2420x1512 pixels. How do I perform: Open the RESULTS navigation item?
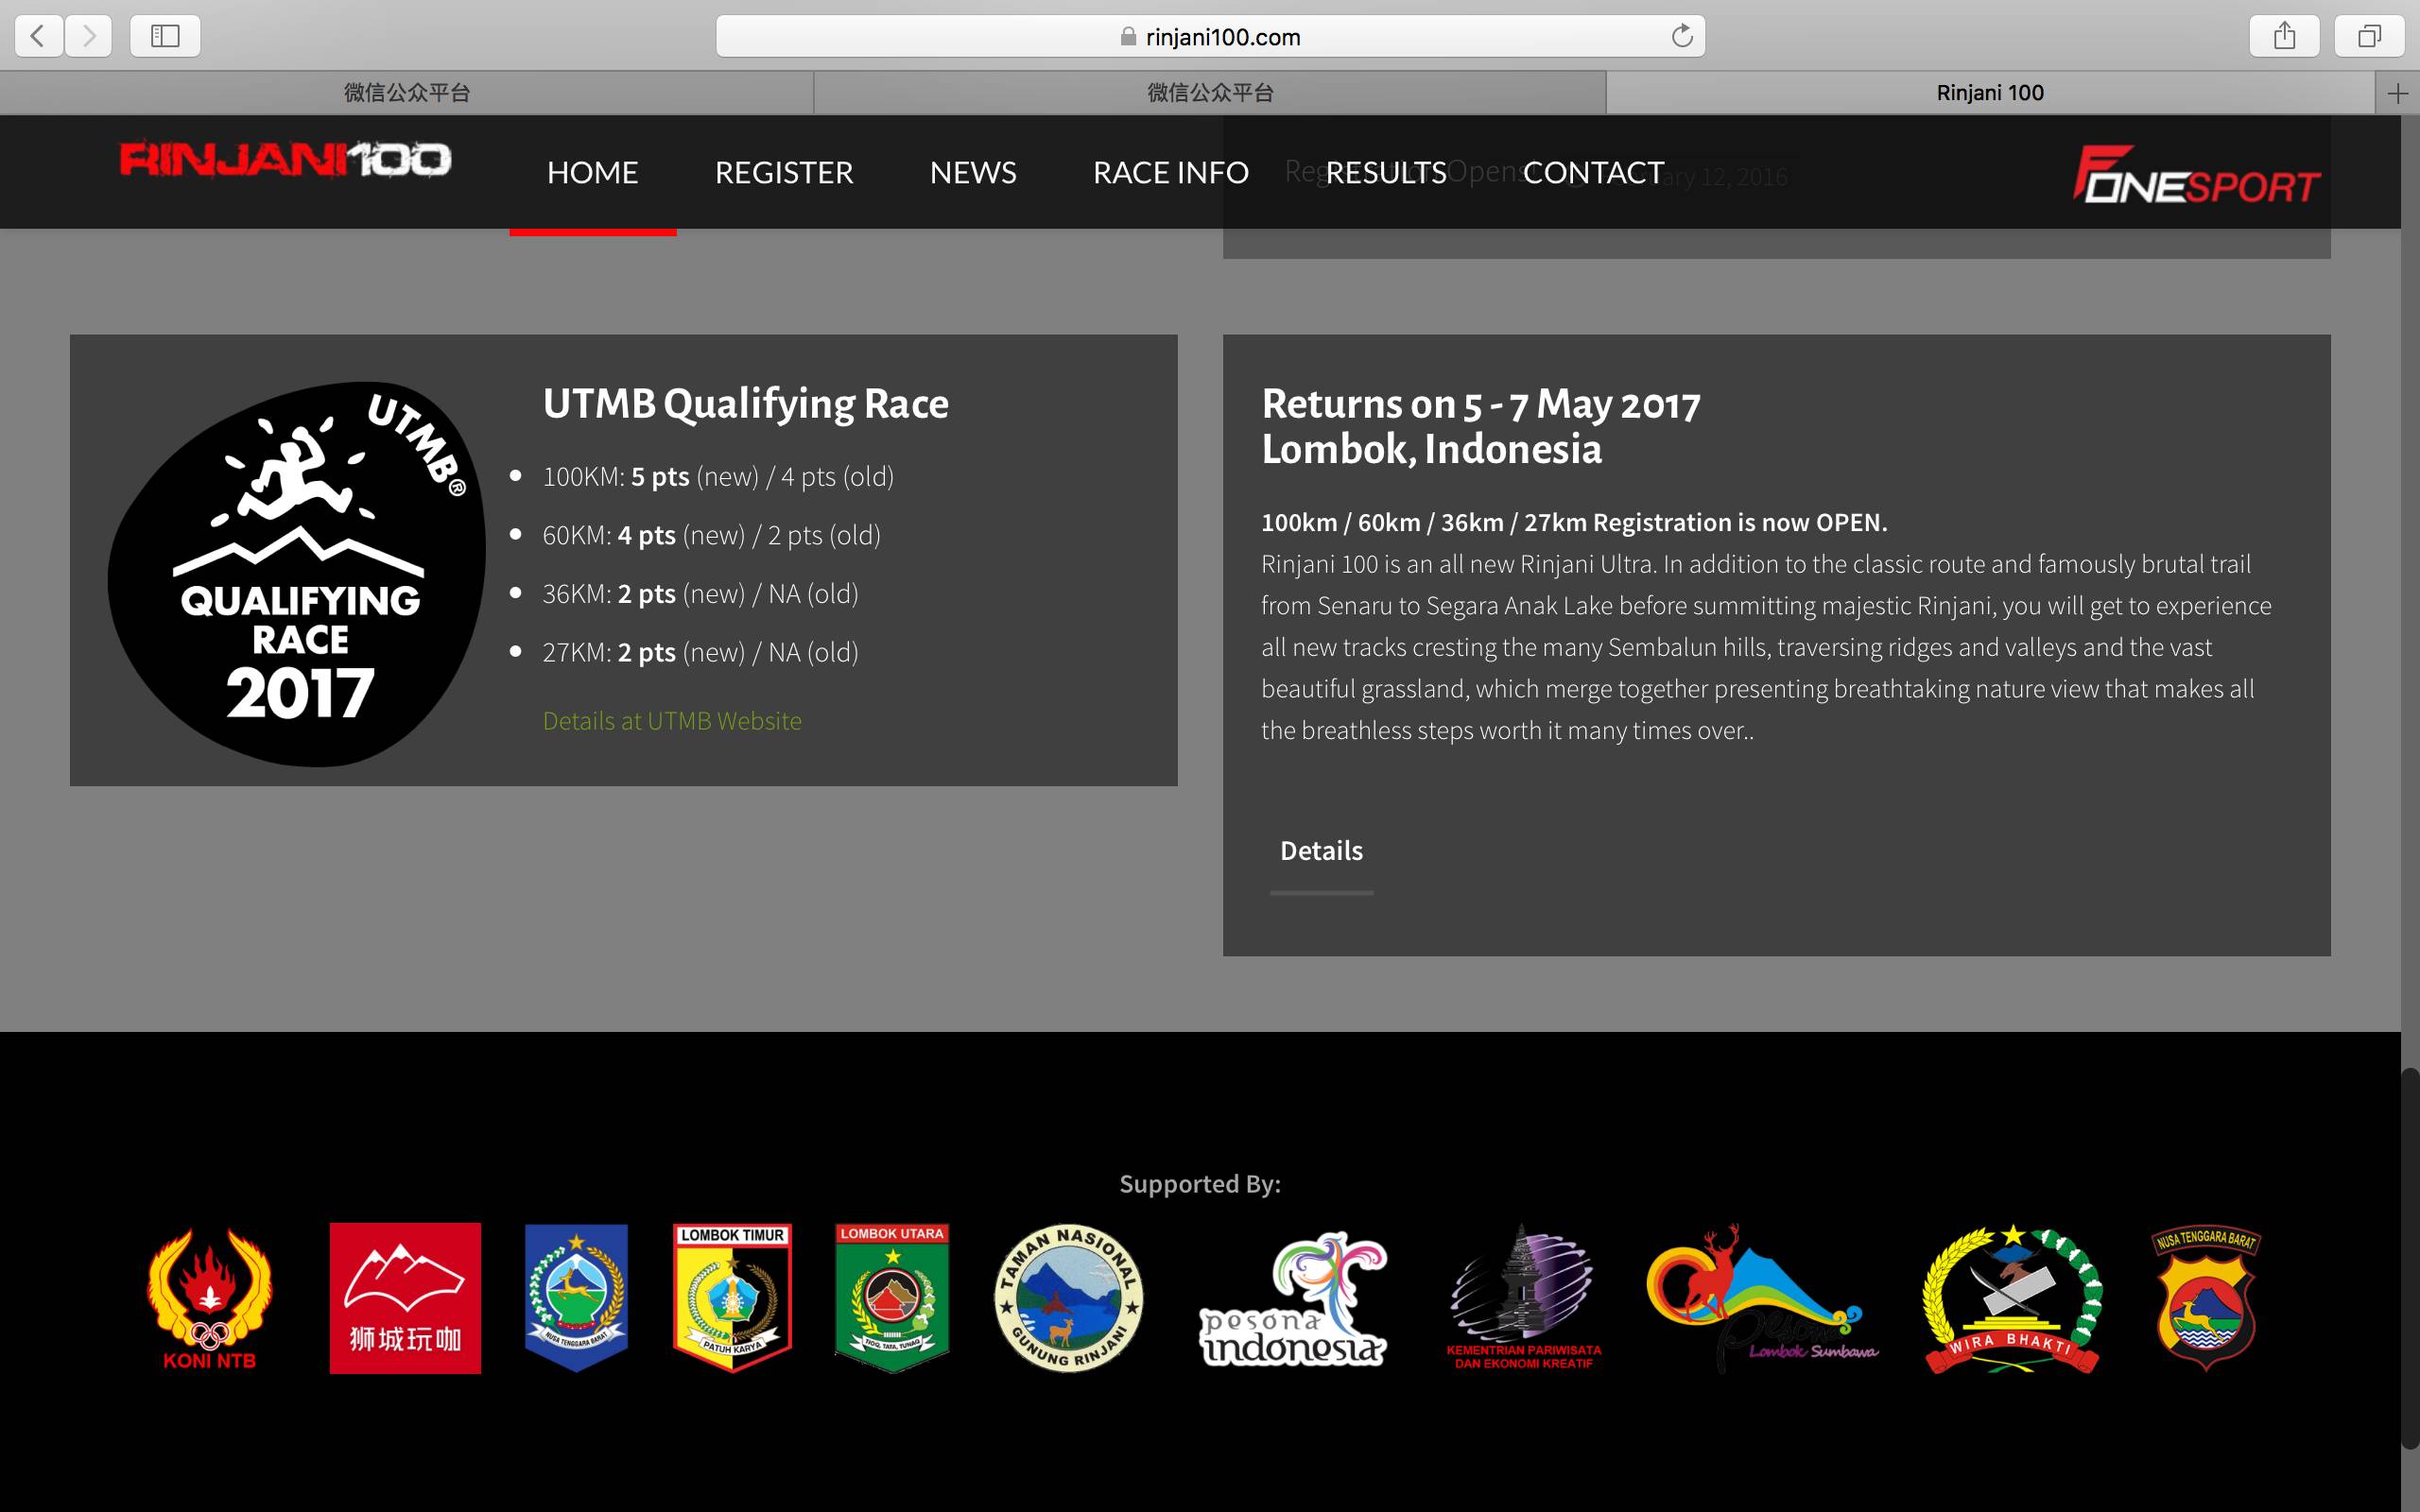pos(1386,172)
